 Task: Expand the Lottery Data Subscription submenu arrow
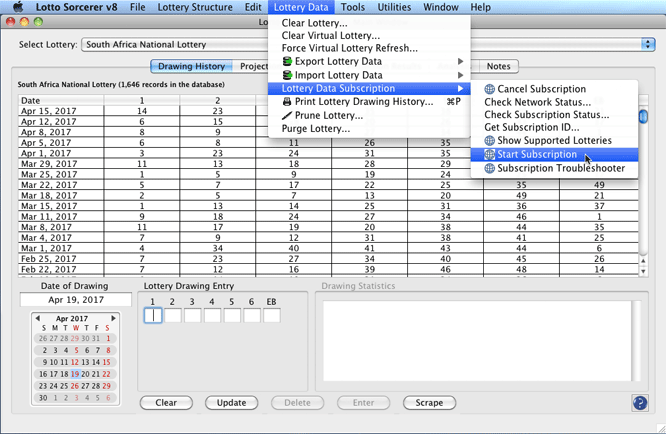click(x=460, y=88)
